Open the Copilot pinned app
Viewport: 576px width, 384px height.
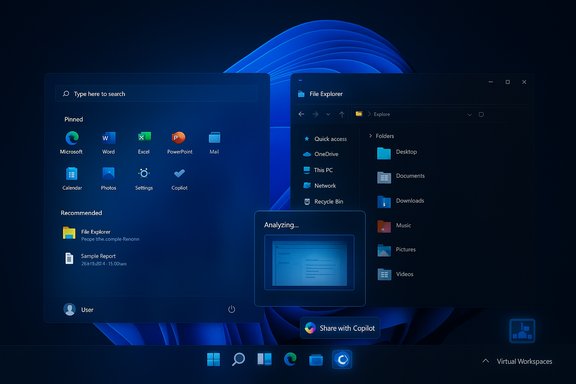tap(179, 179)
